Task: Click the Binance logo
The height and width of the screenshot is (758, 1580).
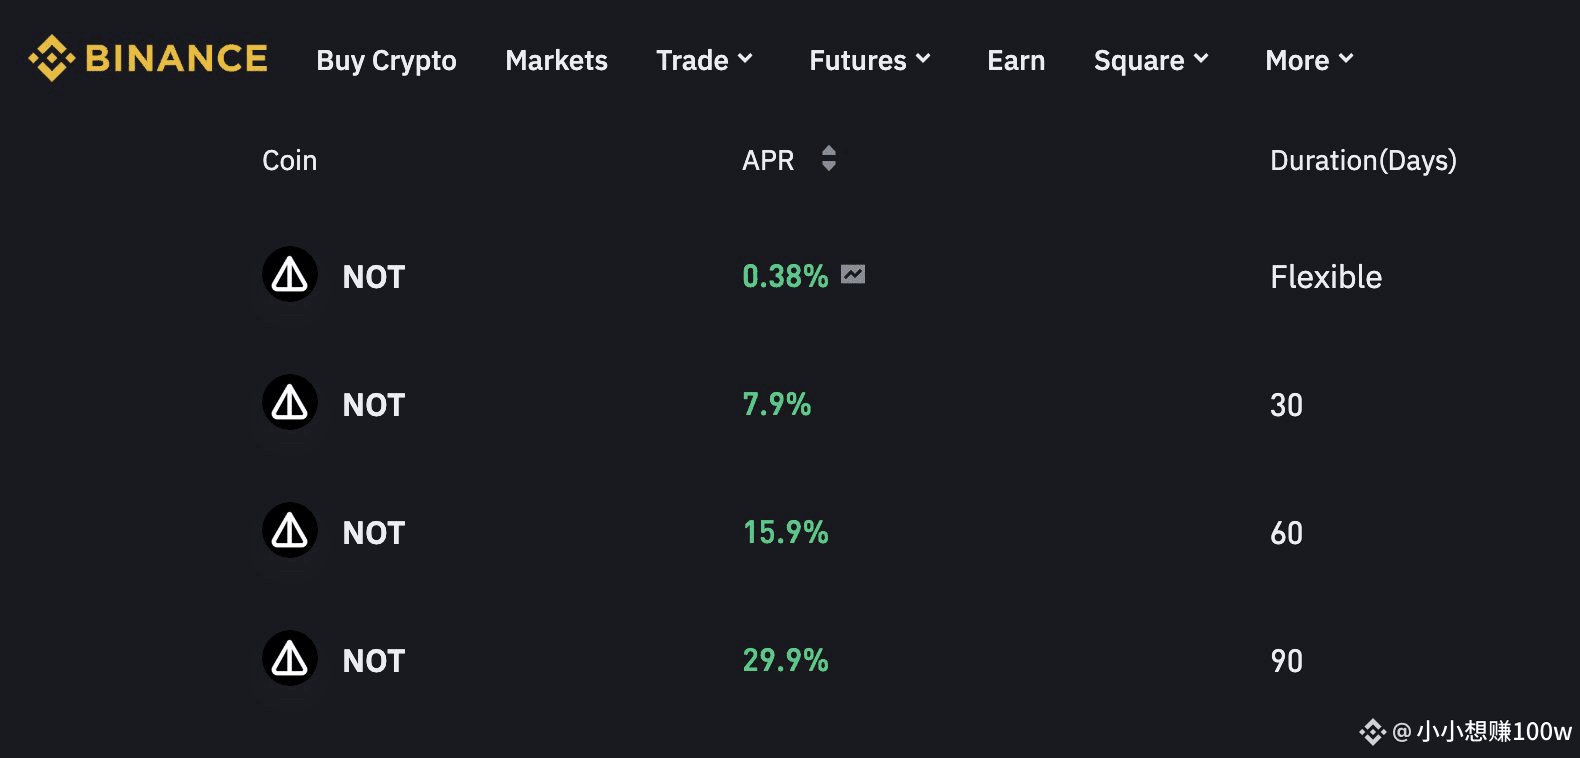Action: pyautogui.click(x=148, y=58)
